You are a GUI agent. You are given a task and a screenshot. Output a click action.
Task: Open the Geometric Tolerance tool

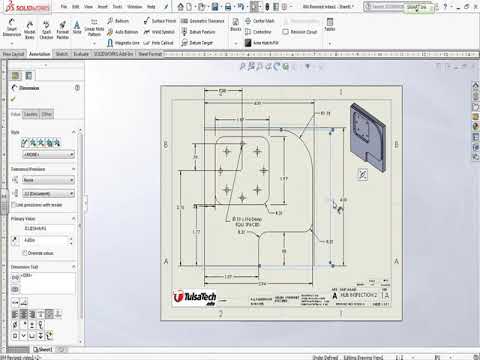point(202,21)
